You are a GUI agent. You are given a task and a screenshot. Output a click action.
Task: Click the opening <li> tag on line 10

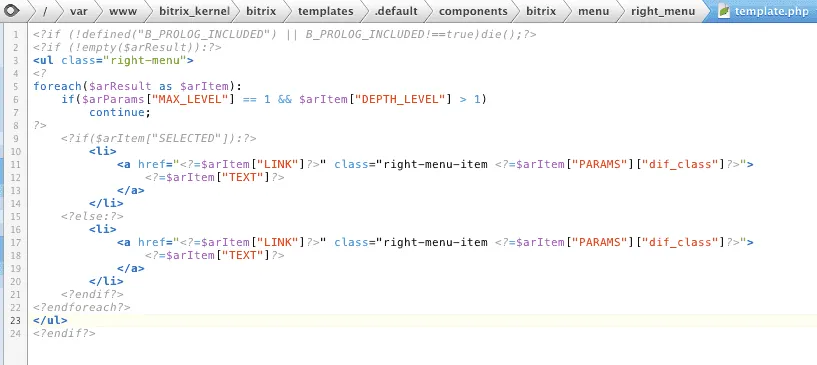pos(103,152)
